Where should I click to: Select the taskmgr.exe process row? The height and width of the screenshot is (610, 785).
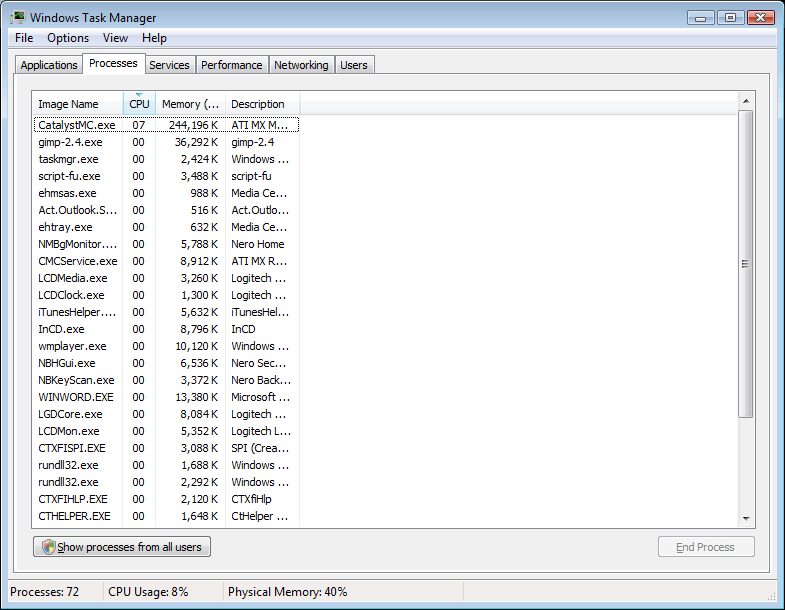tap(166, 159)
